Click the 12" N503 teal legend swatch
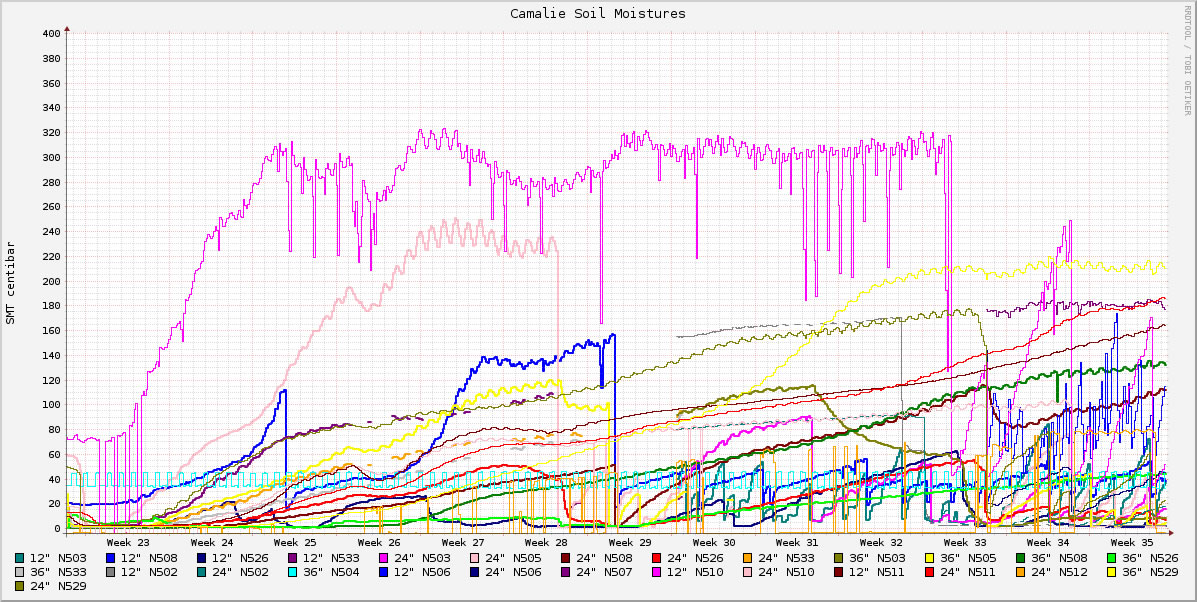Image resolution: width=1197 pixels, height=602 pixels. 20,557
